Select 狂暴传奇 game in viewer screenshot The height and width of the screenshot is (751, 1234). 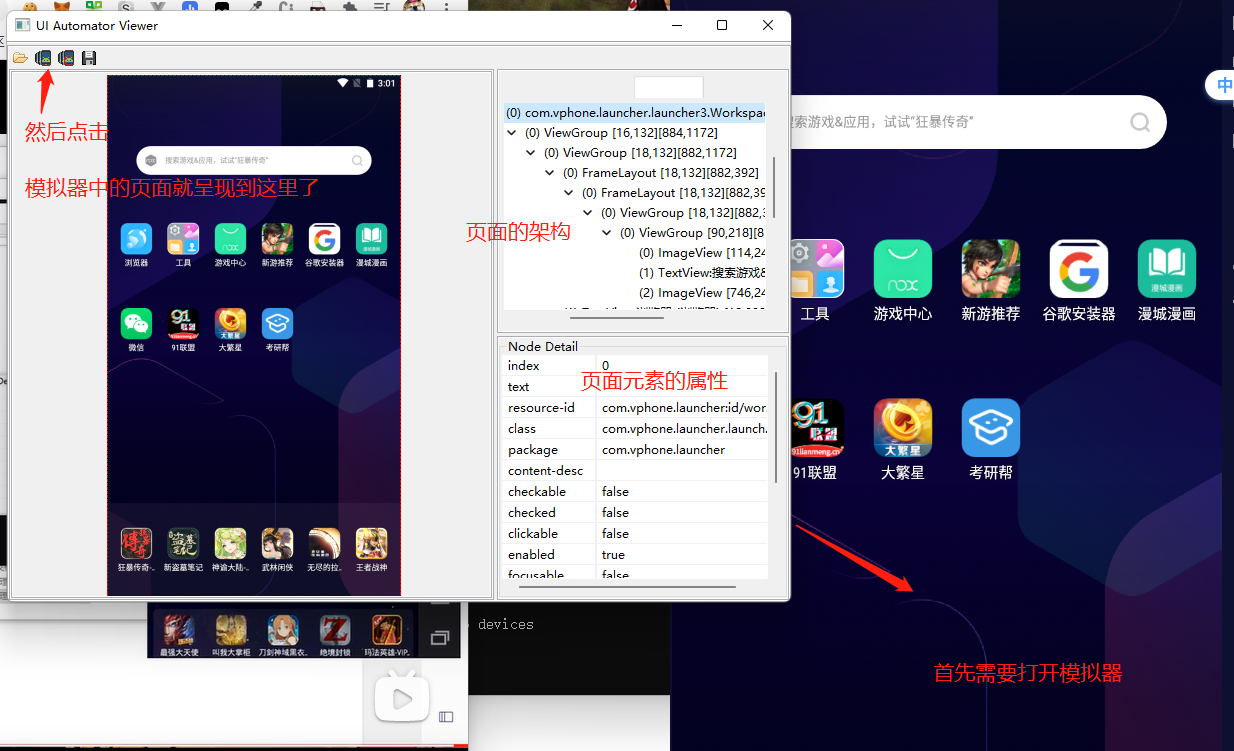click(x=136, y=543)
